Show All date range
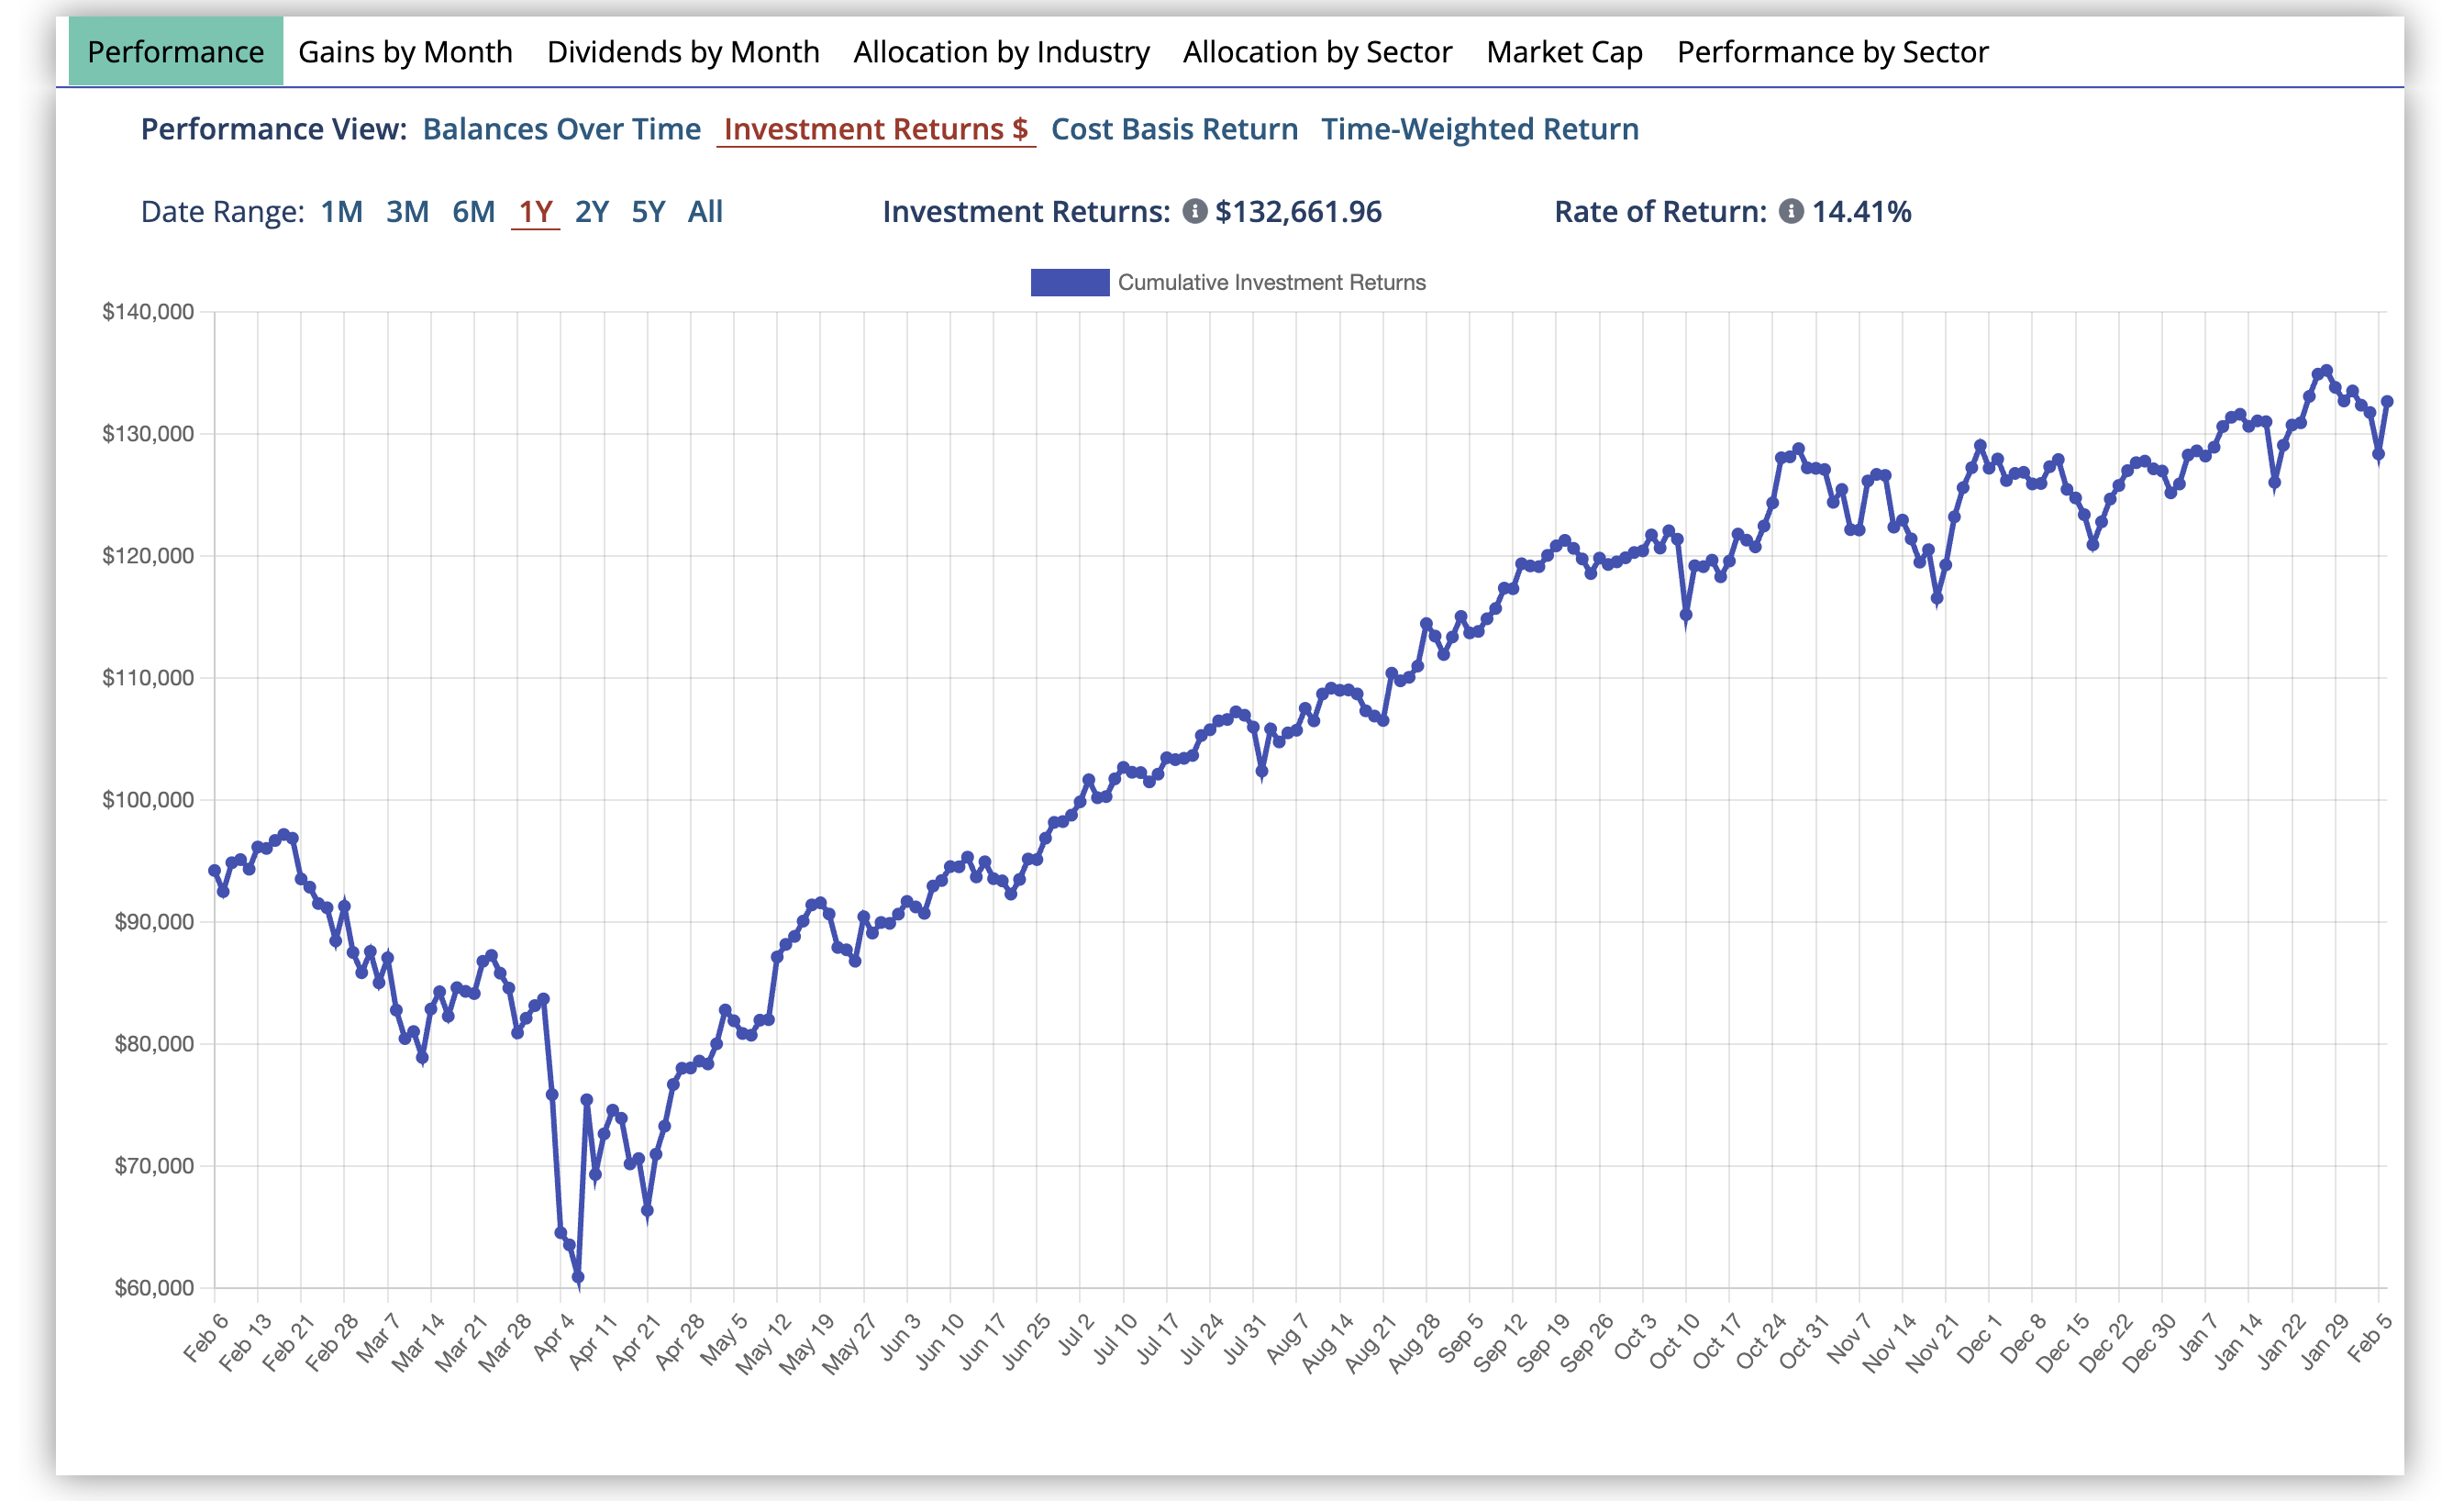 pos(705,211)
